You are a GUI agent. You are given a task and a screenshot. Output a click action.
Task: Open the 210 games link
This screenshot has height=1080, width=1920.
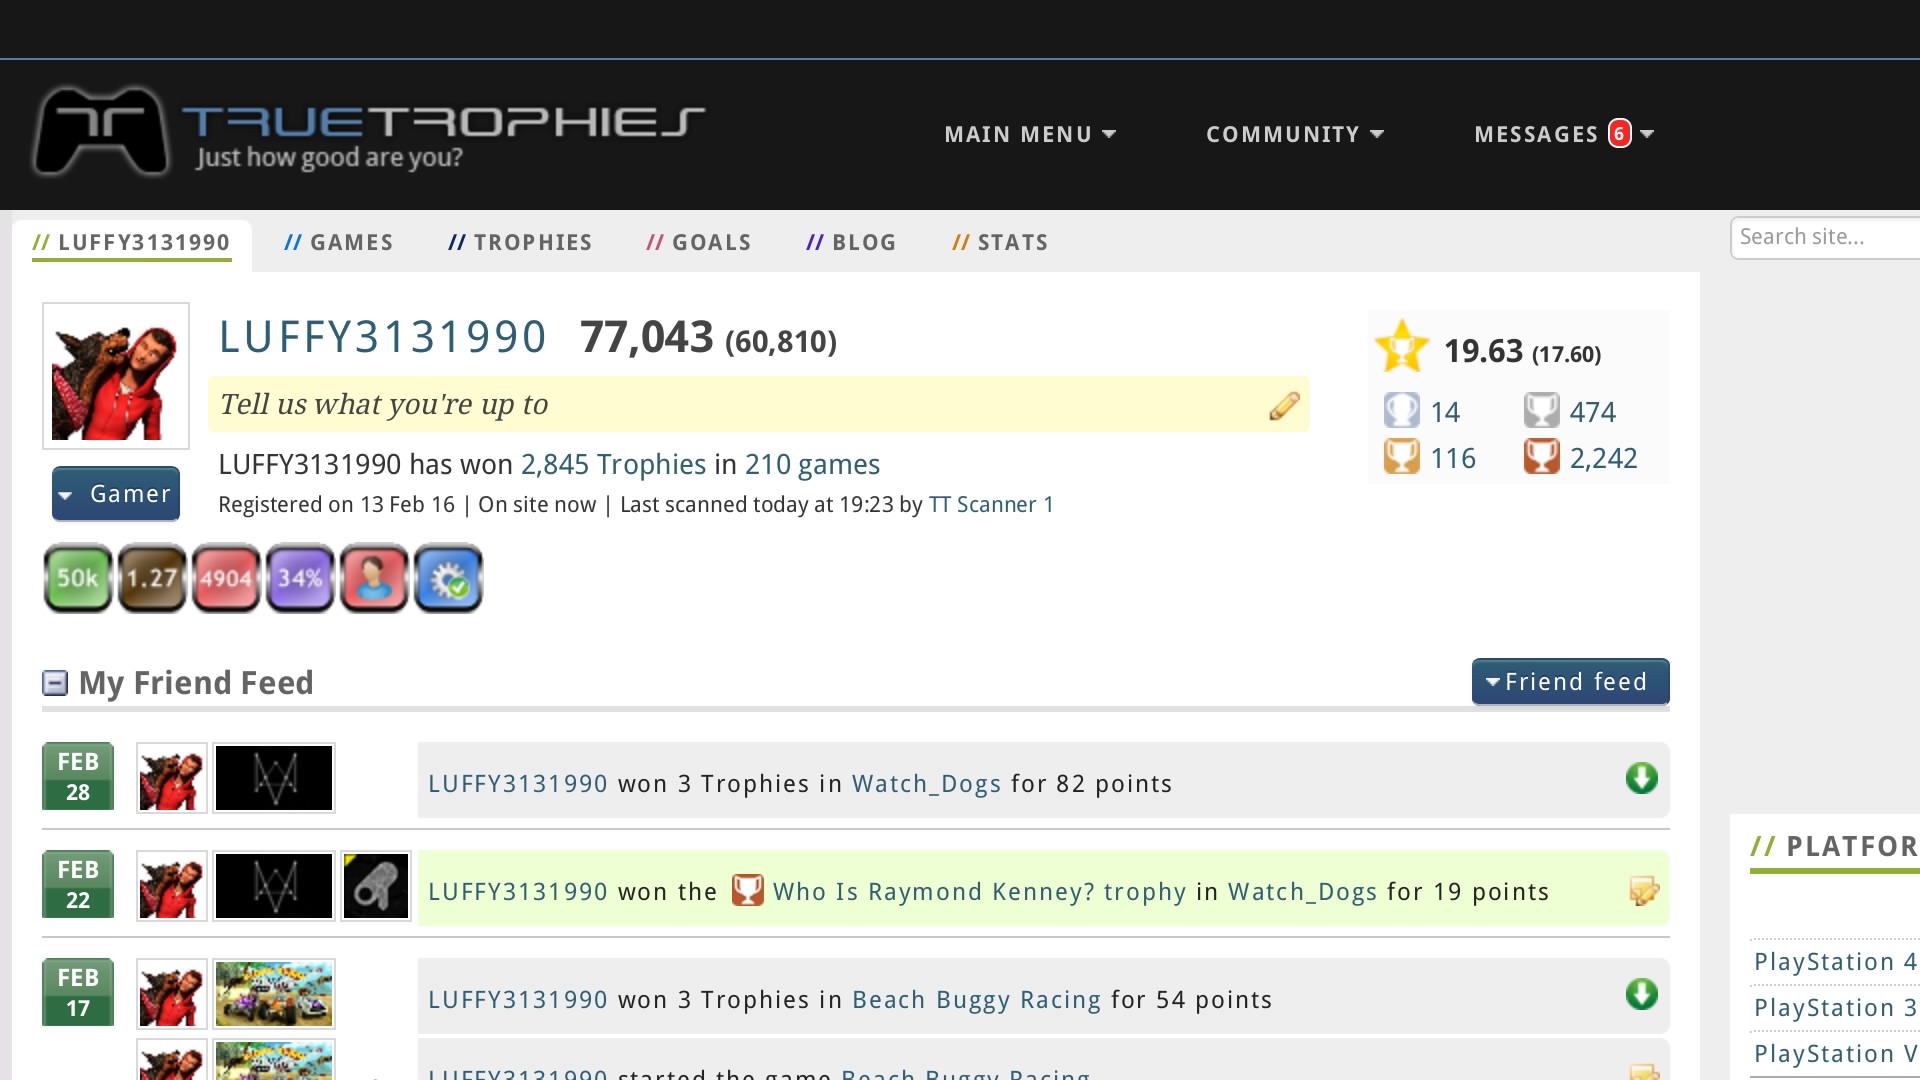[x=812, y=465]
